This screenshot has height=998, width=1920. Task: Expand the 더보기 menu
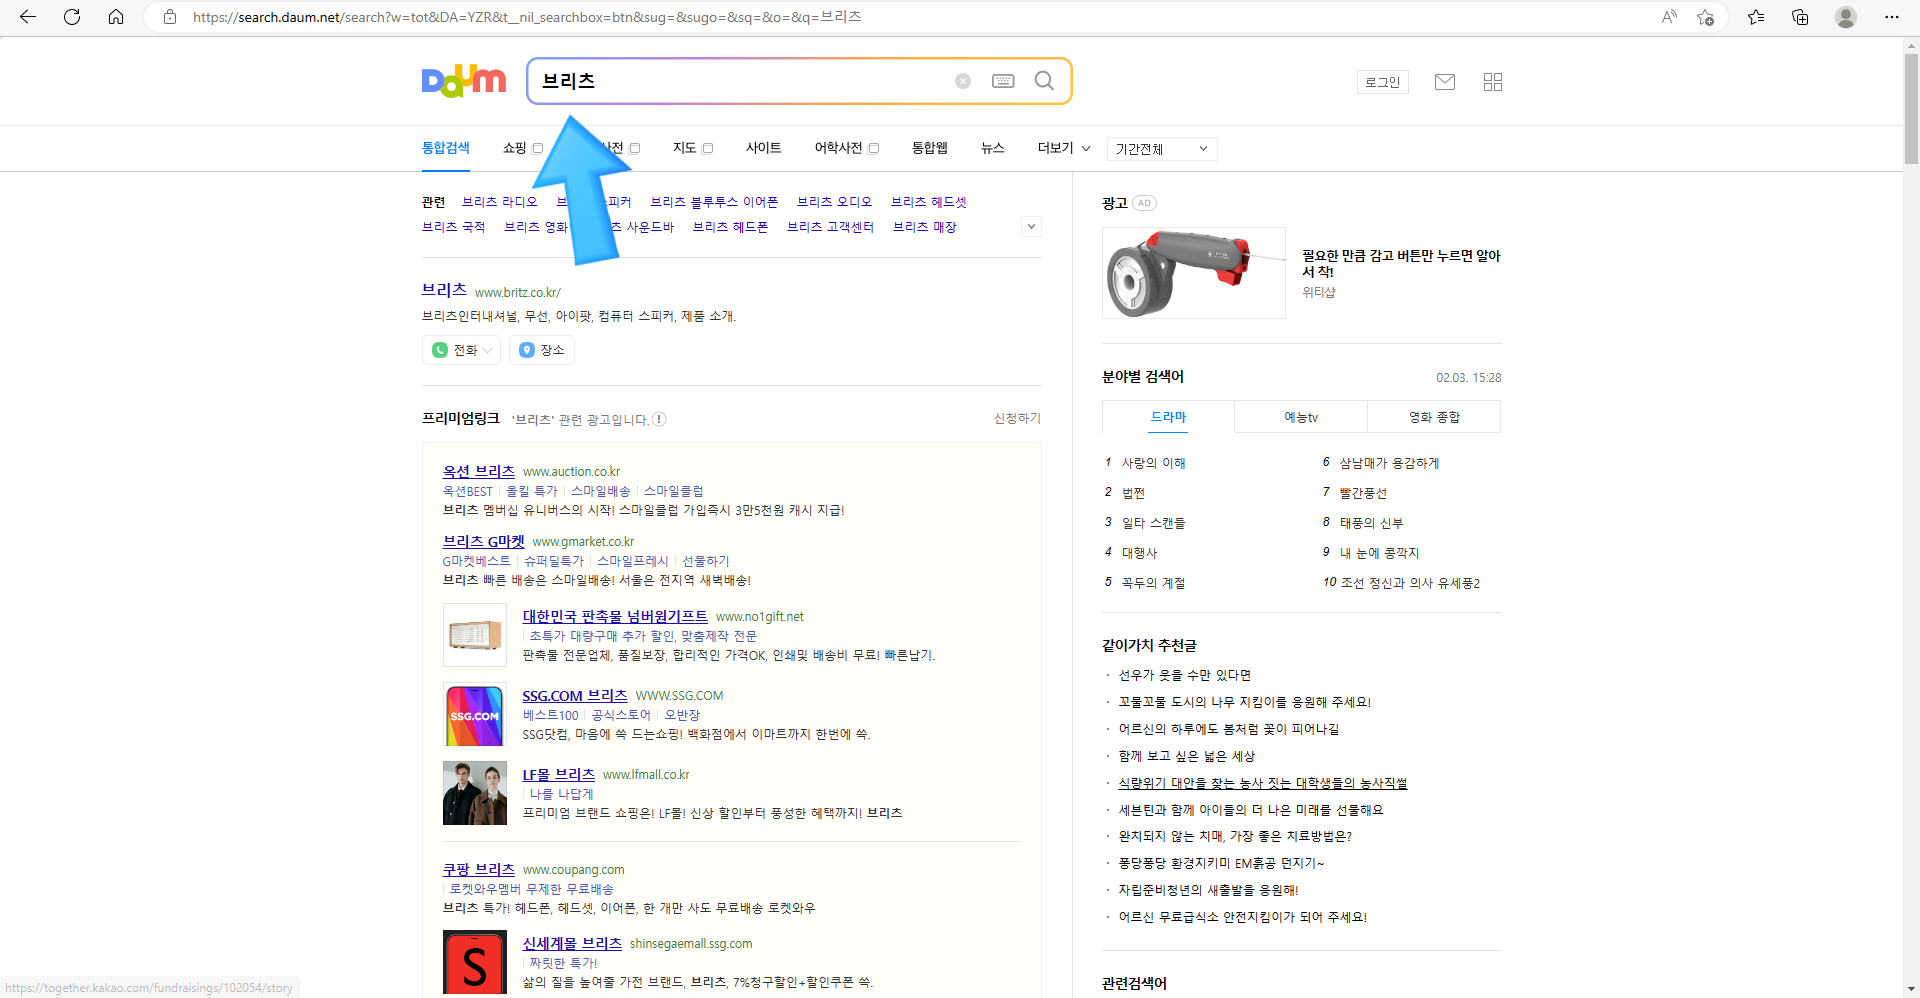tap(1064, 148)
